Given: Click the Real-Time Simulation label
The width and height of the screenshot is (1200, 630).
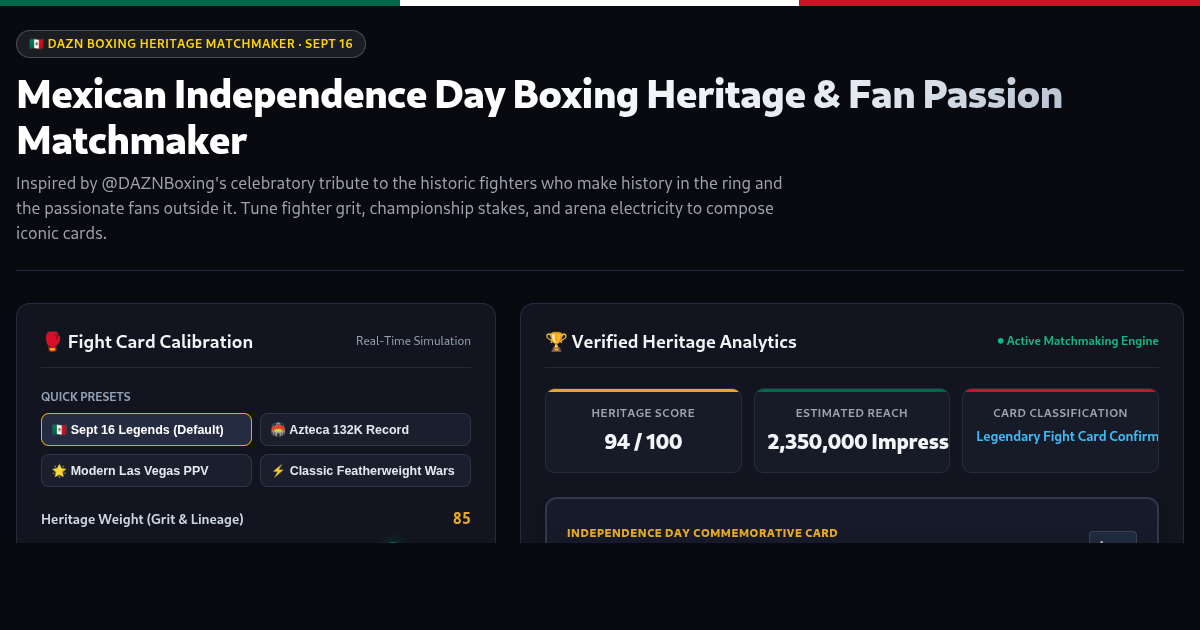Looking at the screenshot, I should 413,341.
